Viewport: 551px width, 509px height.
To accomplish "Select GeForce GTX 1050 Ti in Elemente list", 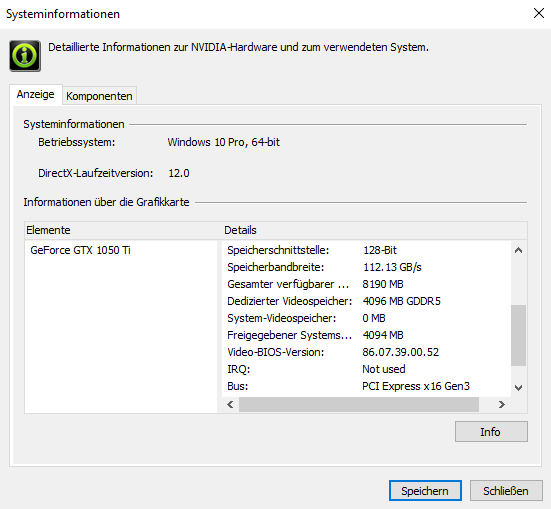I will click(80, 250).
